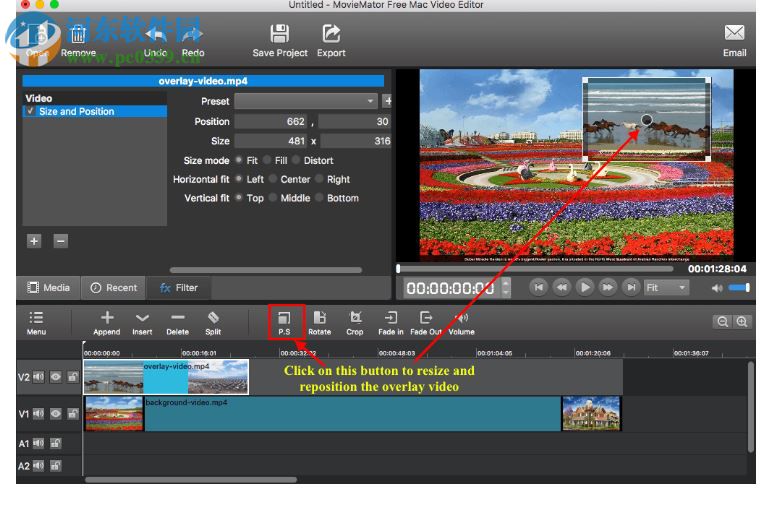Click the Size height field 316
762x507 pixels.
tap(356, 141)
